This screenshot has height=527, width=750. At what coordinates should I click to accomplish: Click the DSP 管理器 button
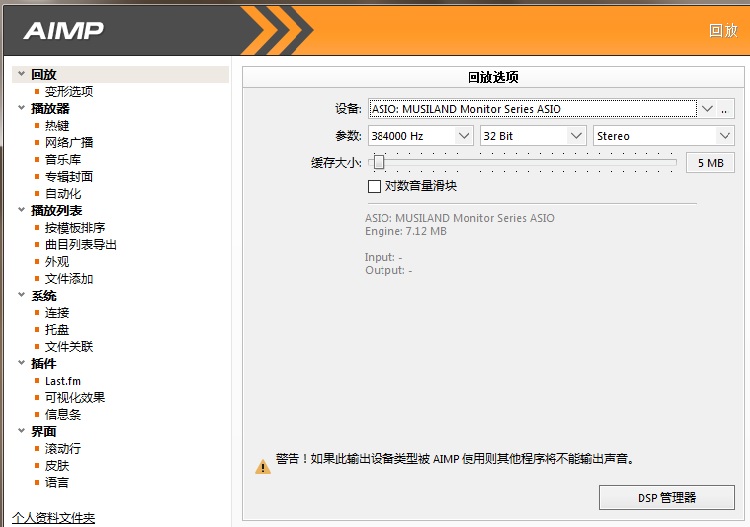click(666, 497)
